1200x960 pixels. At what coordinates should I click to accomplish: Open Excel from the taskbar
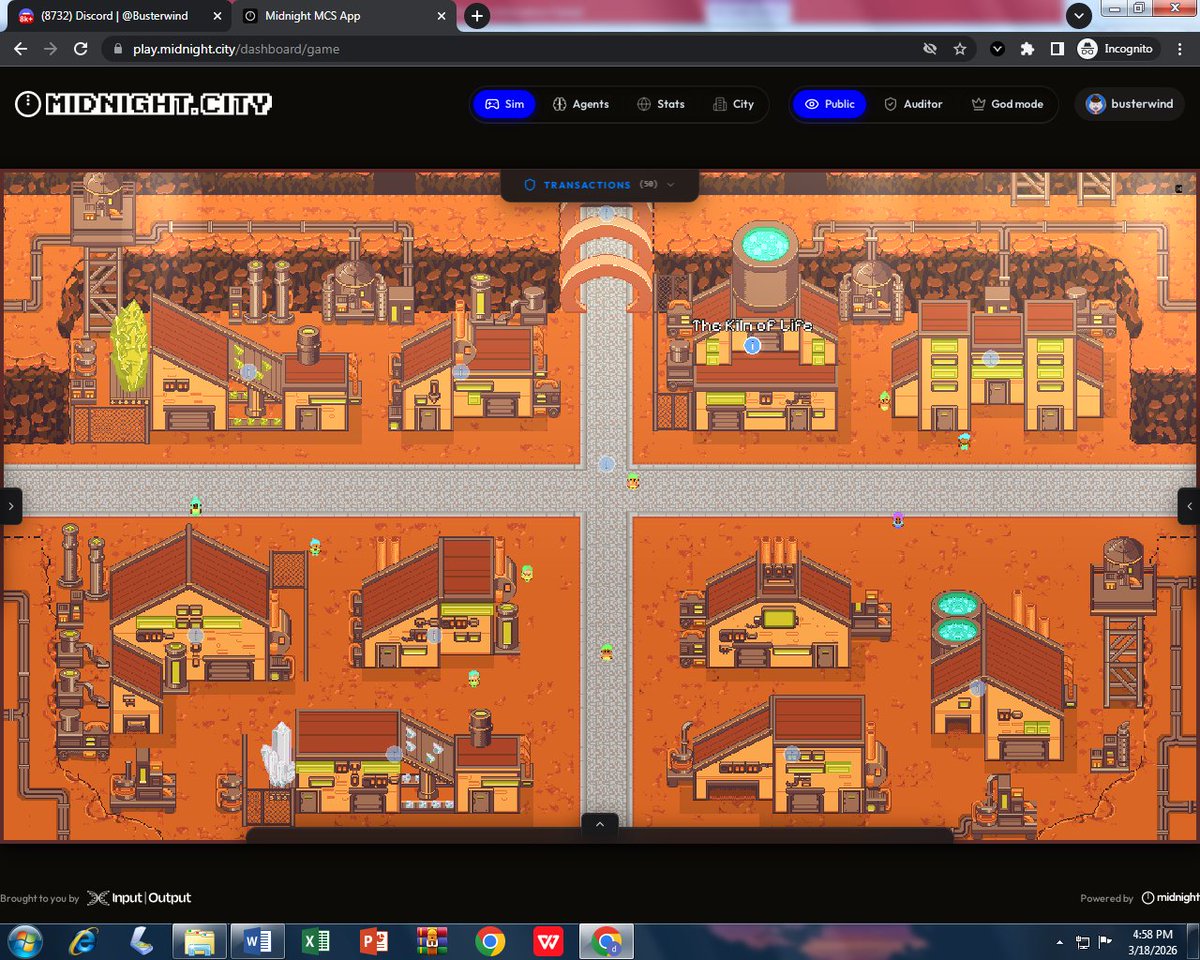(x=316, y=941)
